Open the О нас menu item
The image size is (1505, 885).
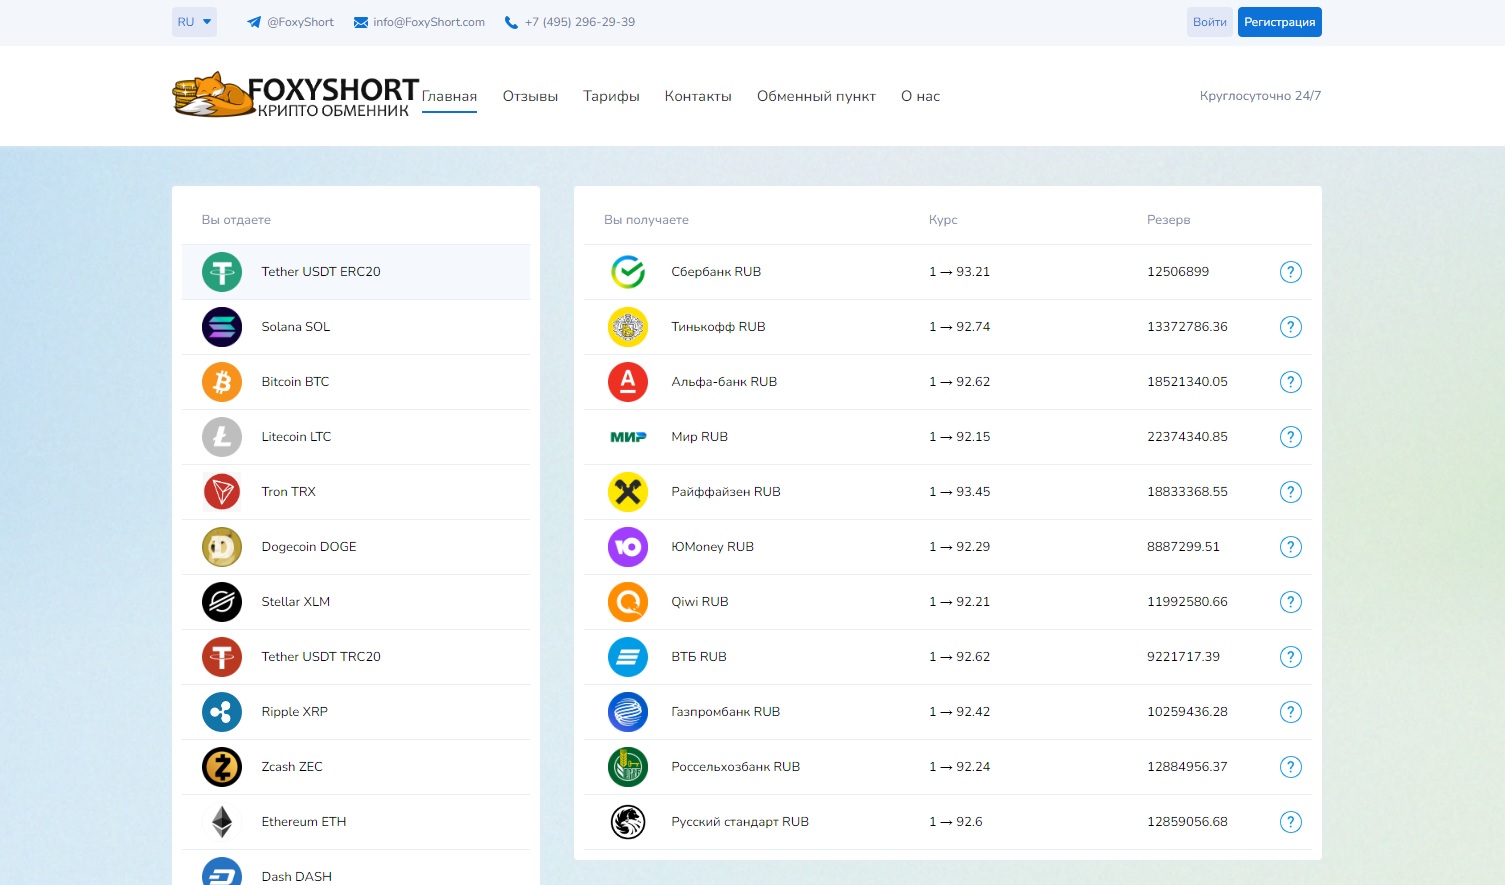coord(920,96)
